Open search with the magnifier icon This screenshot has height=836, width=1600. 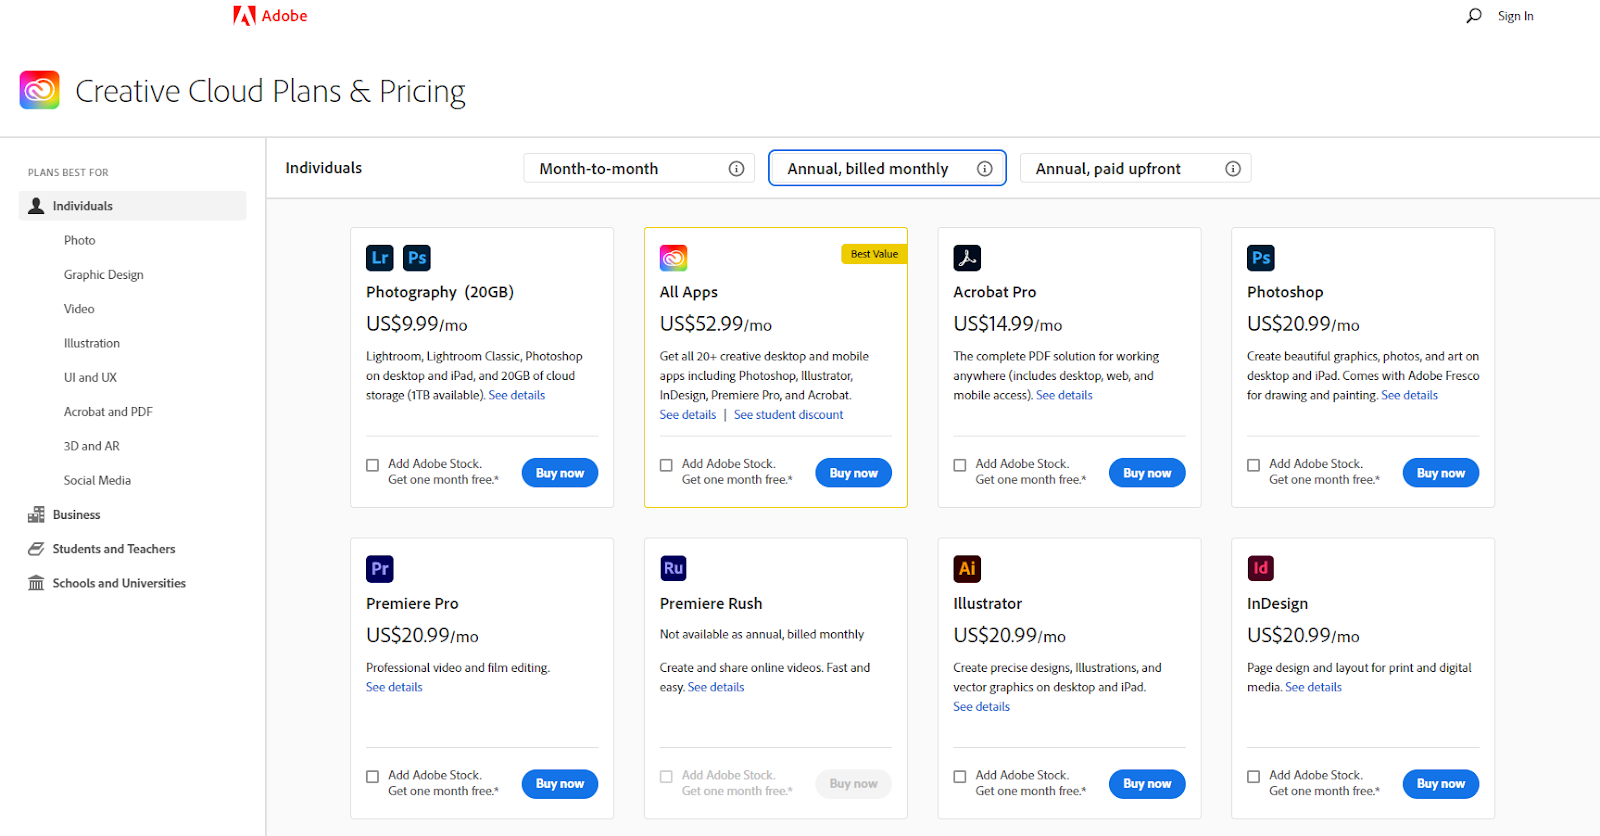coord(1474,15)
